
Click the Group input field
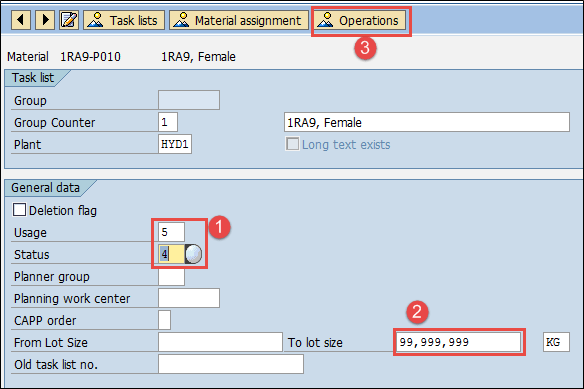pyautogui.click(x=189, y=100)
